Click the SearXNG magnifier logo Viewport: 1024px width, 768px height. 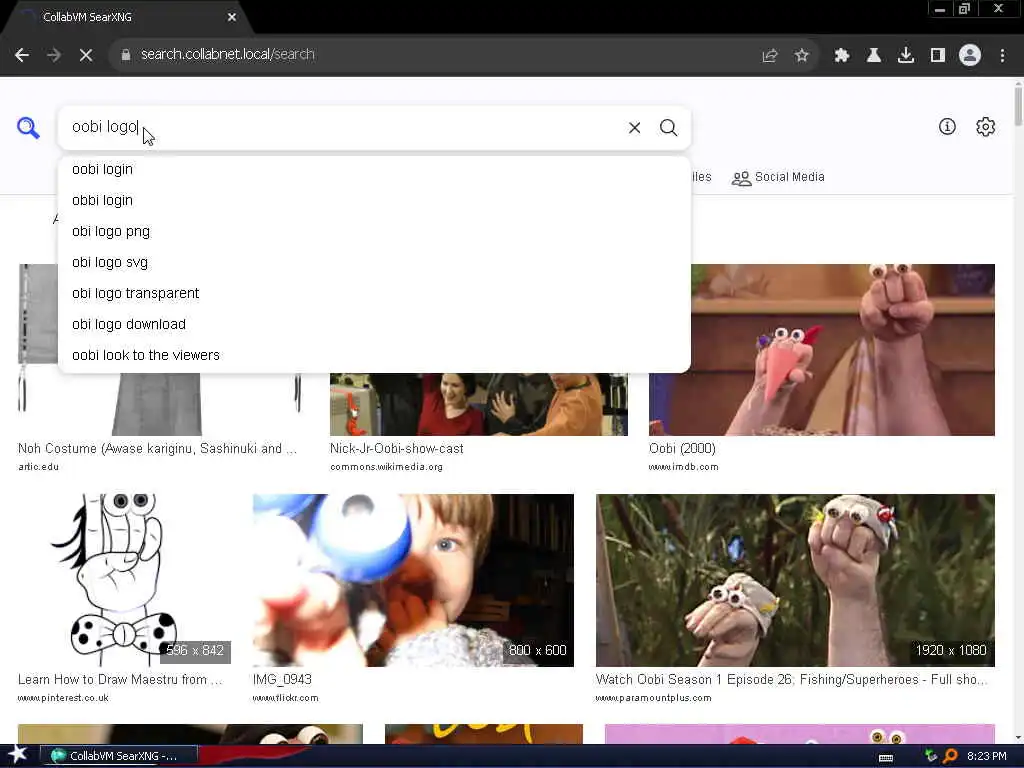28,127
